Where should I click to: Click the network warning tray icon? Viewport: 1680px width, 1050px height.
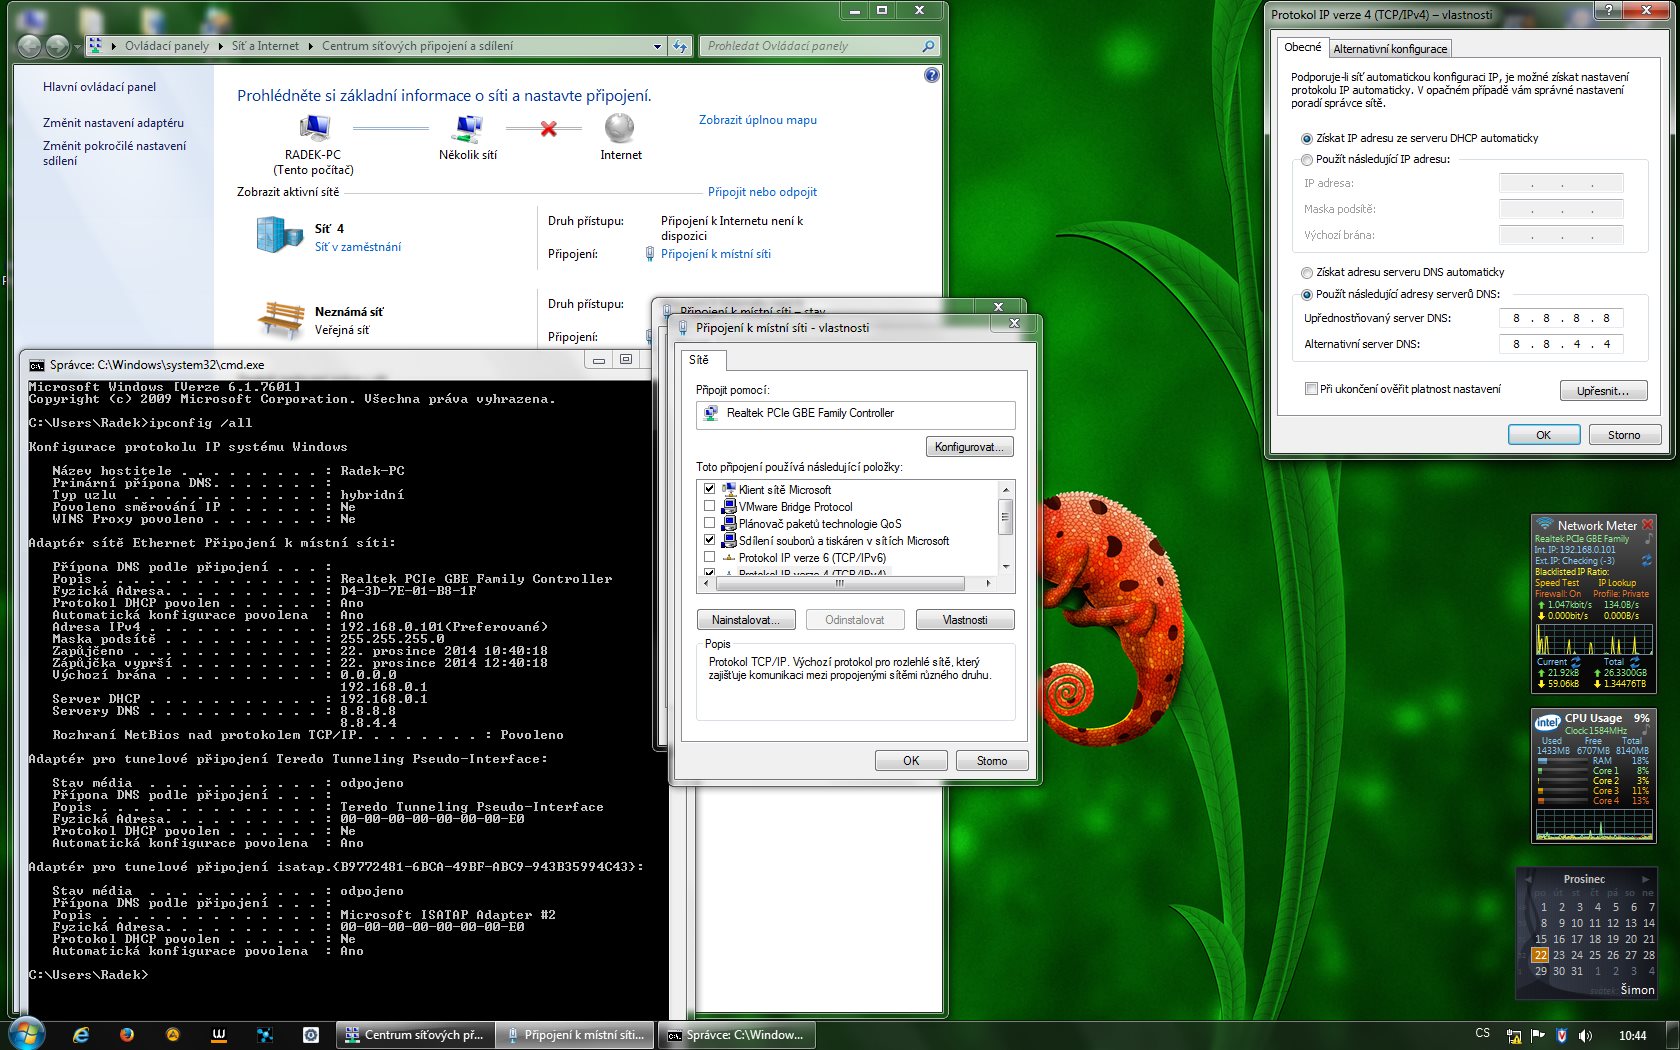pos(1514,1035)
